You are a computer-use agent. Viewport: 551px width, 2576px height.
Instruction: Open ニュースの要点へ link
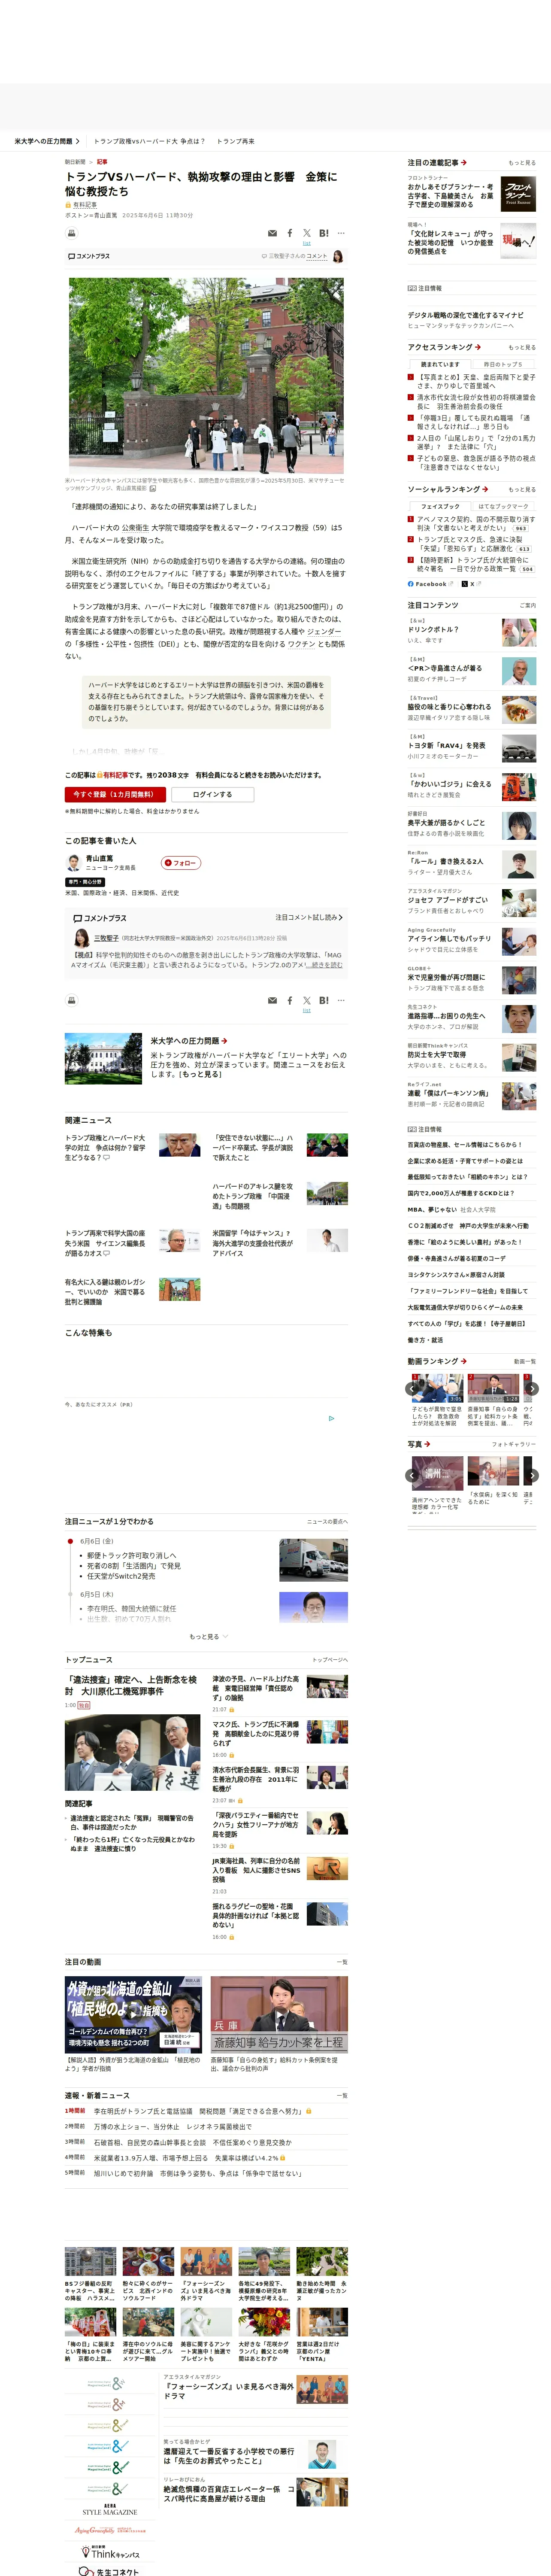coord(327,1522)
